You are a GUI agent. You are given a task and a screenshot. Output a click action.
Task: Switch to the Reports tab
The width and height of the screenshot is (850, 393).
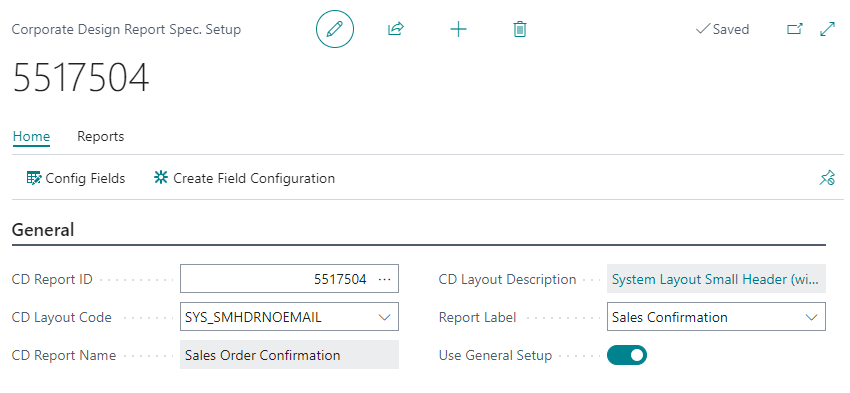pos(100,137)
